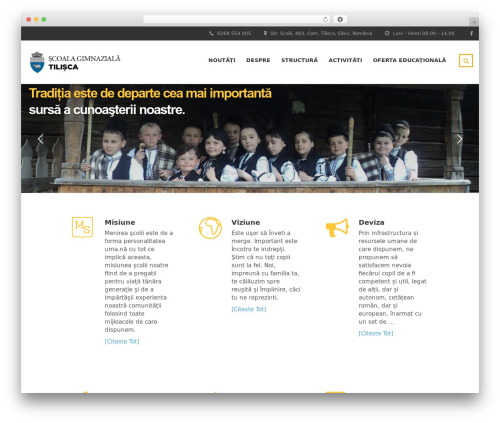
Task: Click the Citeste Tot link under Viziune
Action: [249, 309]
